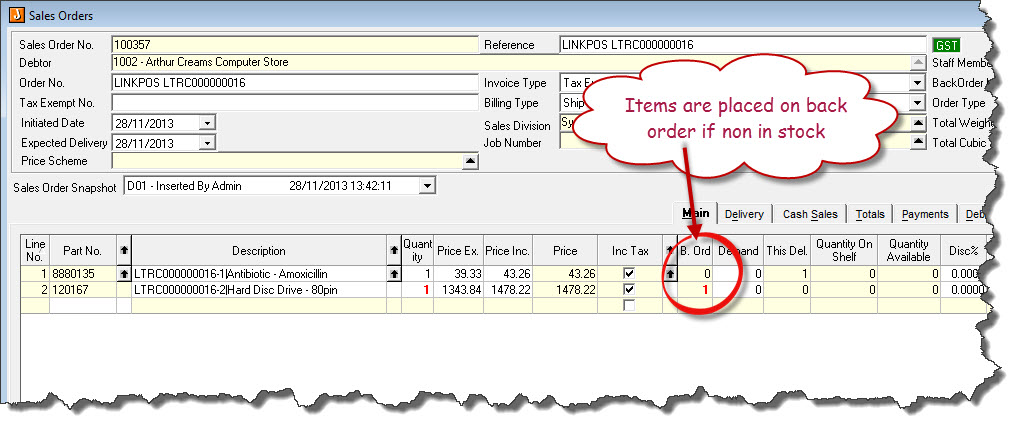This screenshot has height=433, width=1023.
Task: Click the Price Scheme field
Action: pyautogui.click(x=287, y=161)
